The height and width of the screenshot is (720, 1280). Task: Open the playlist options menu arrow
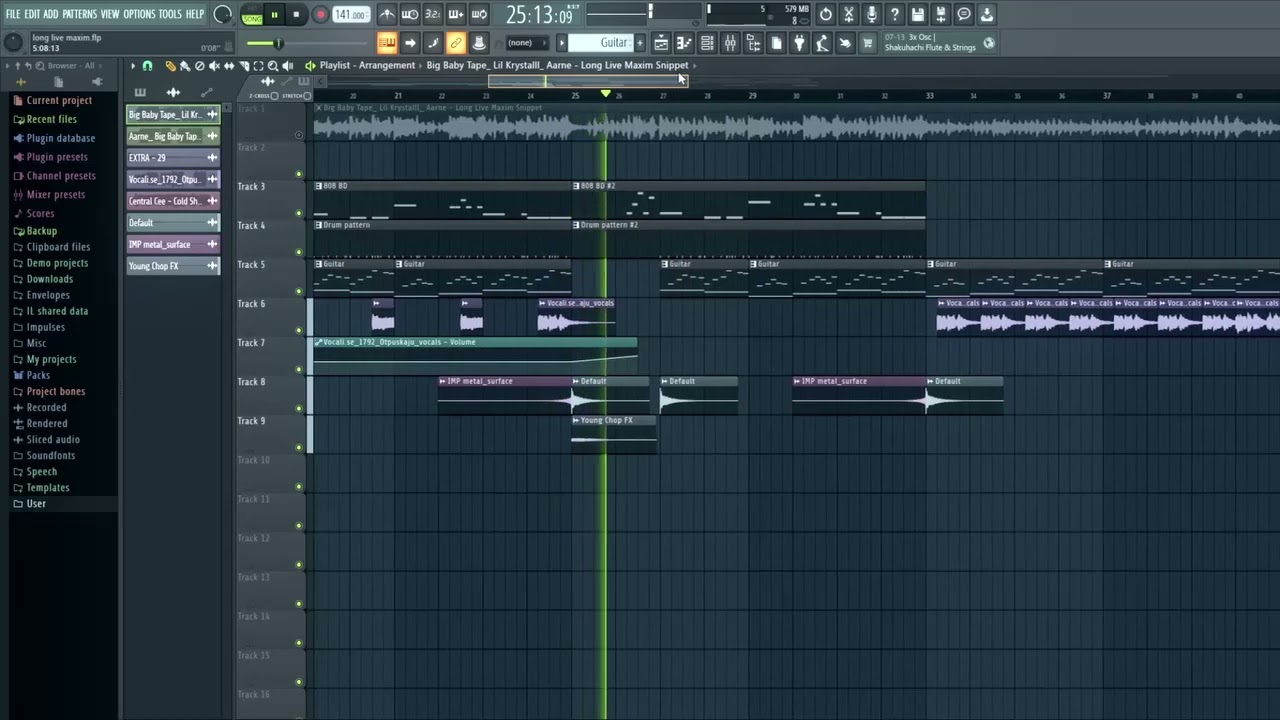click(132, 66)
